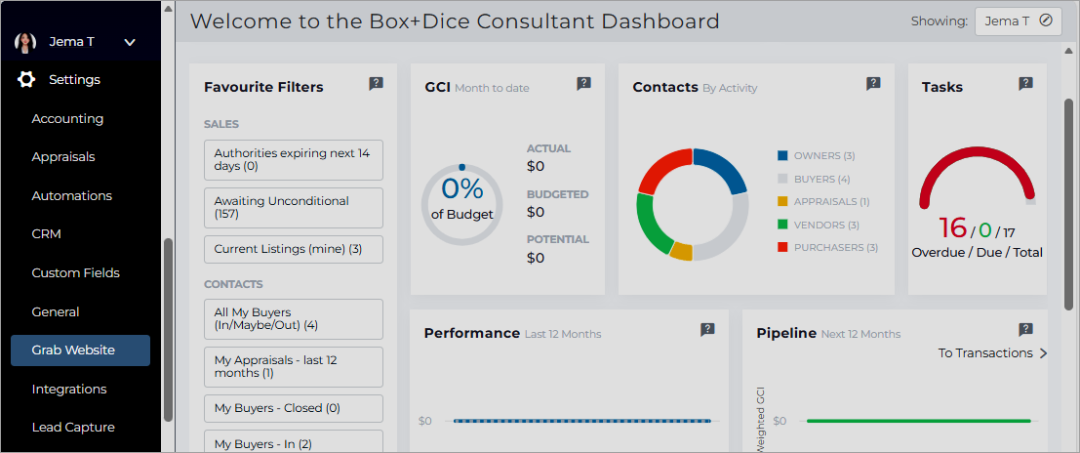Open the Contacts panel help icon
Screen dimensions: 1080x453
(x=873, y=84)
